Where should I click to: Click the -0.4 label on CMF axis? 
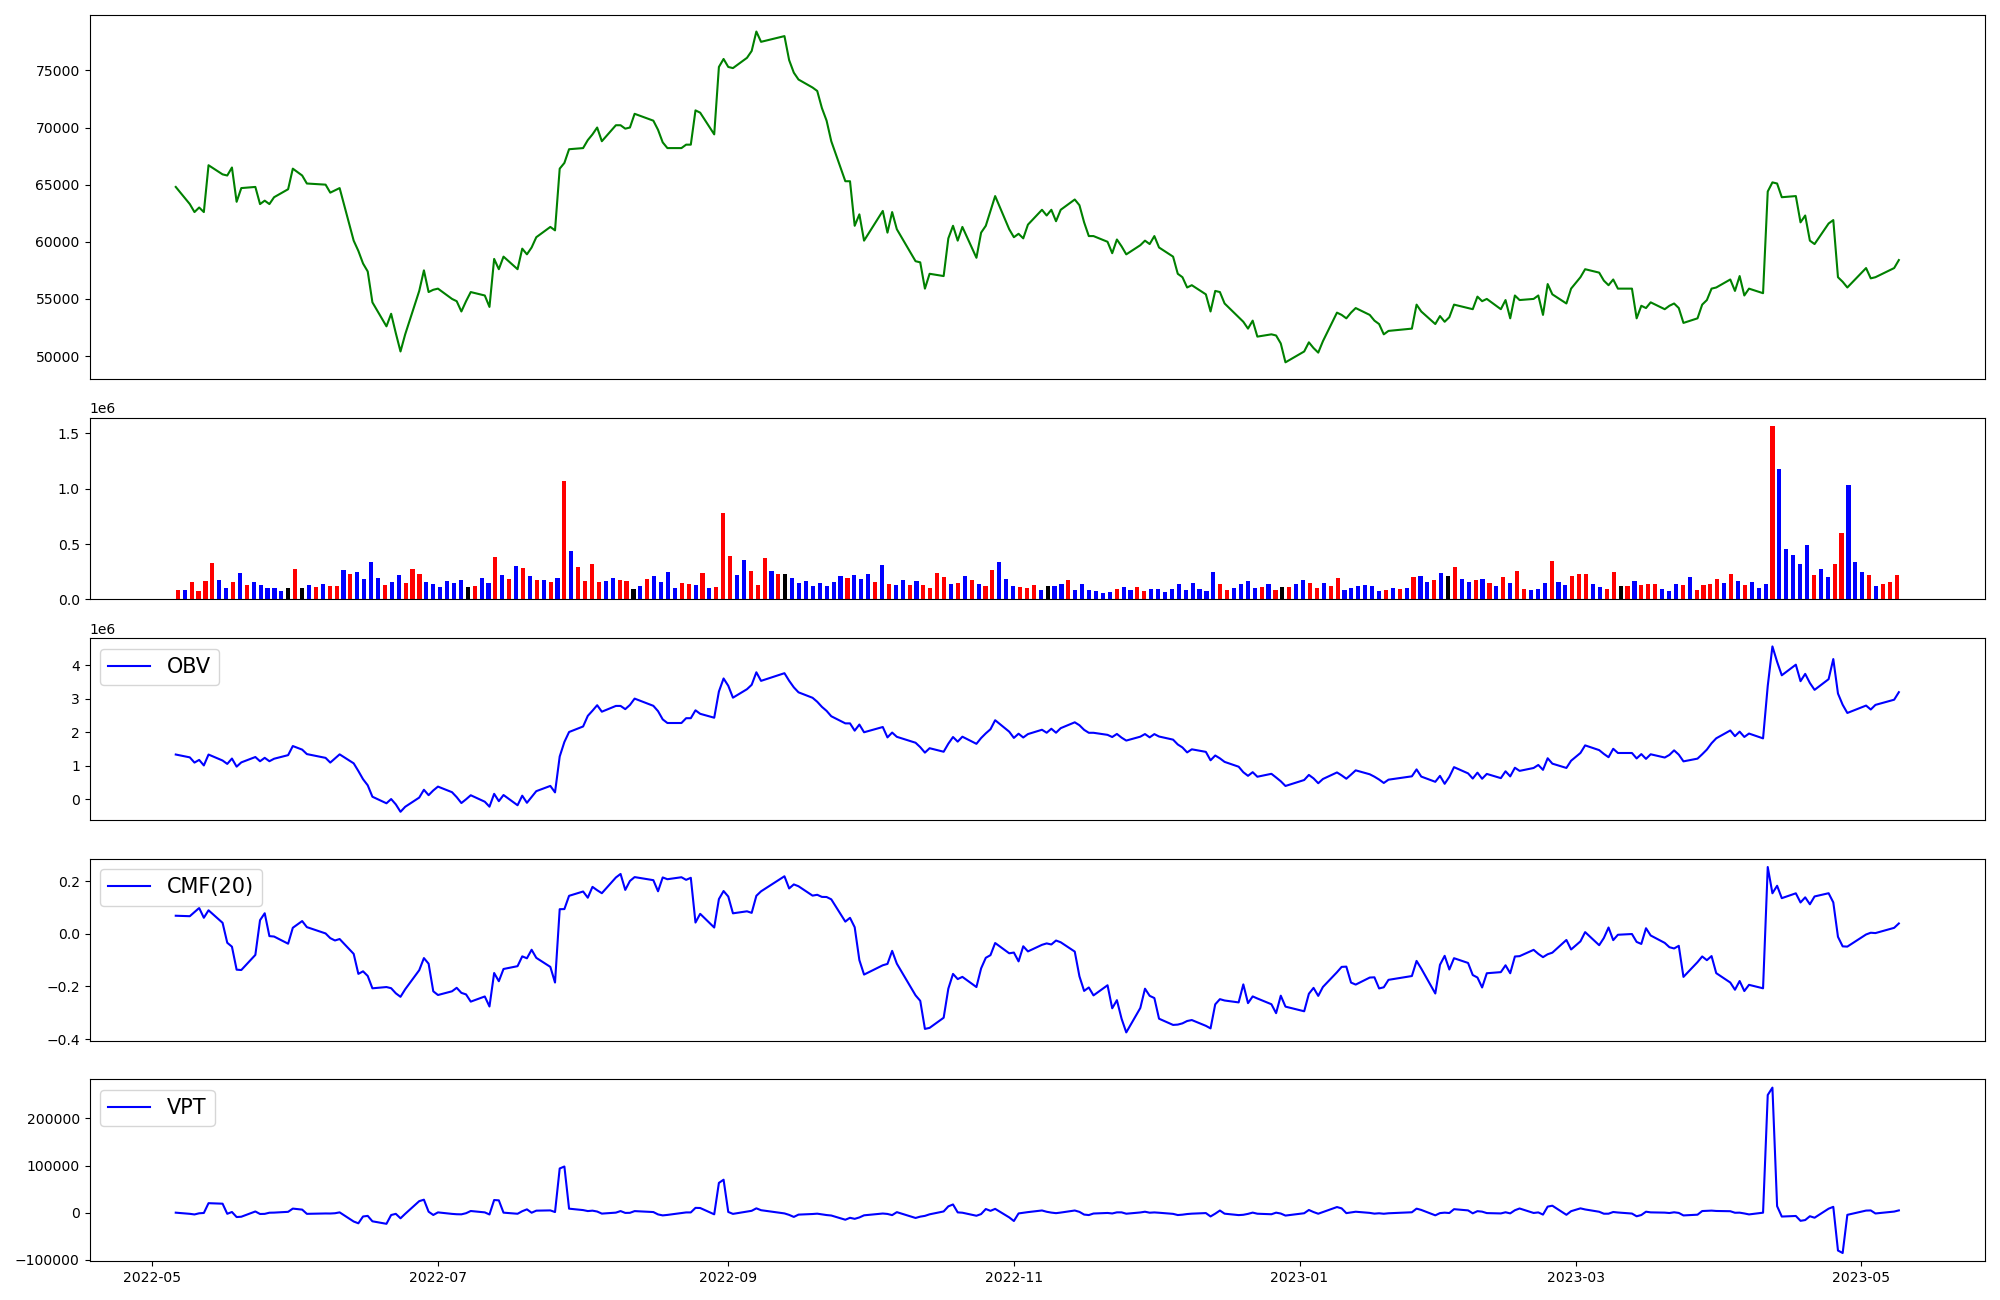click(62, 1040)
